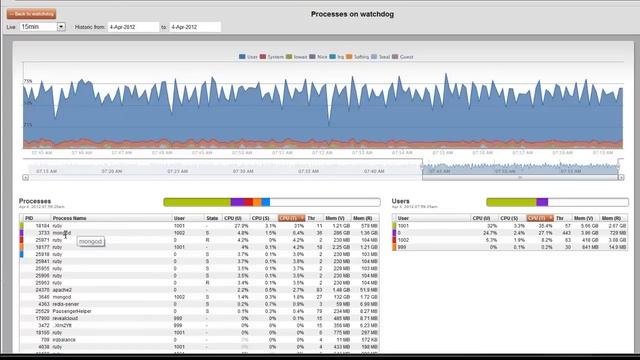Click red color marker for PID 25971
Viewport: 640px width, 360px height.
point(21,240)
